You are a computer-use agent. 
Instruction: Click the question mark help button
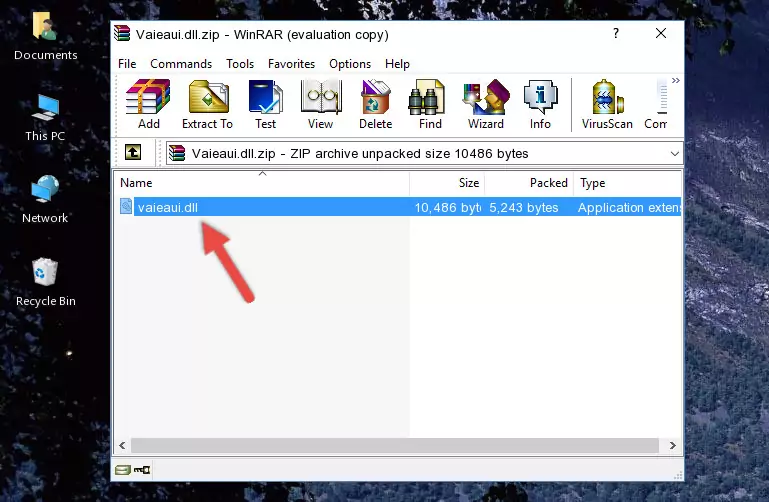(616, 33)
